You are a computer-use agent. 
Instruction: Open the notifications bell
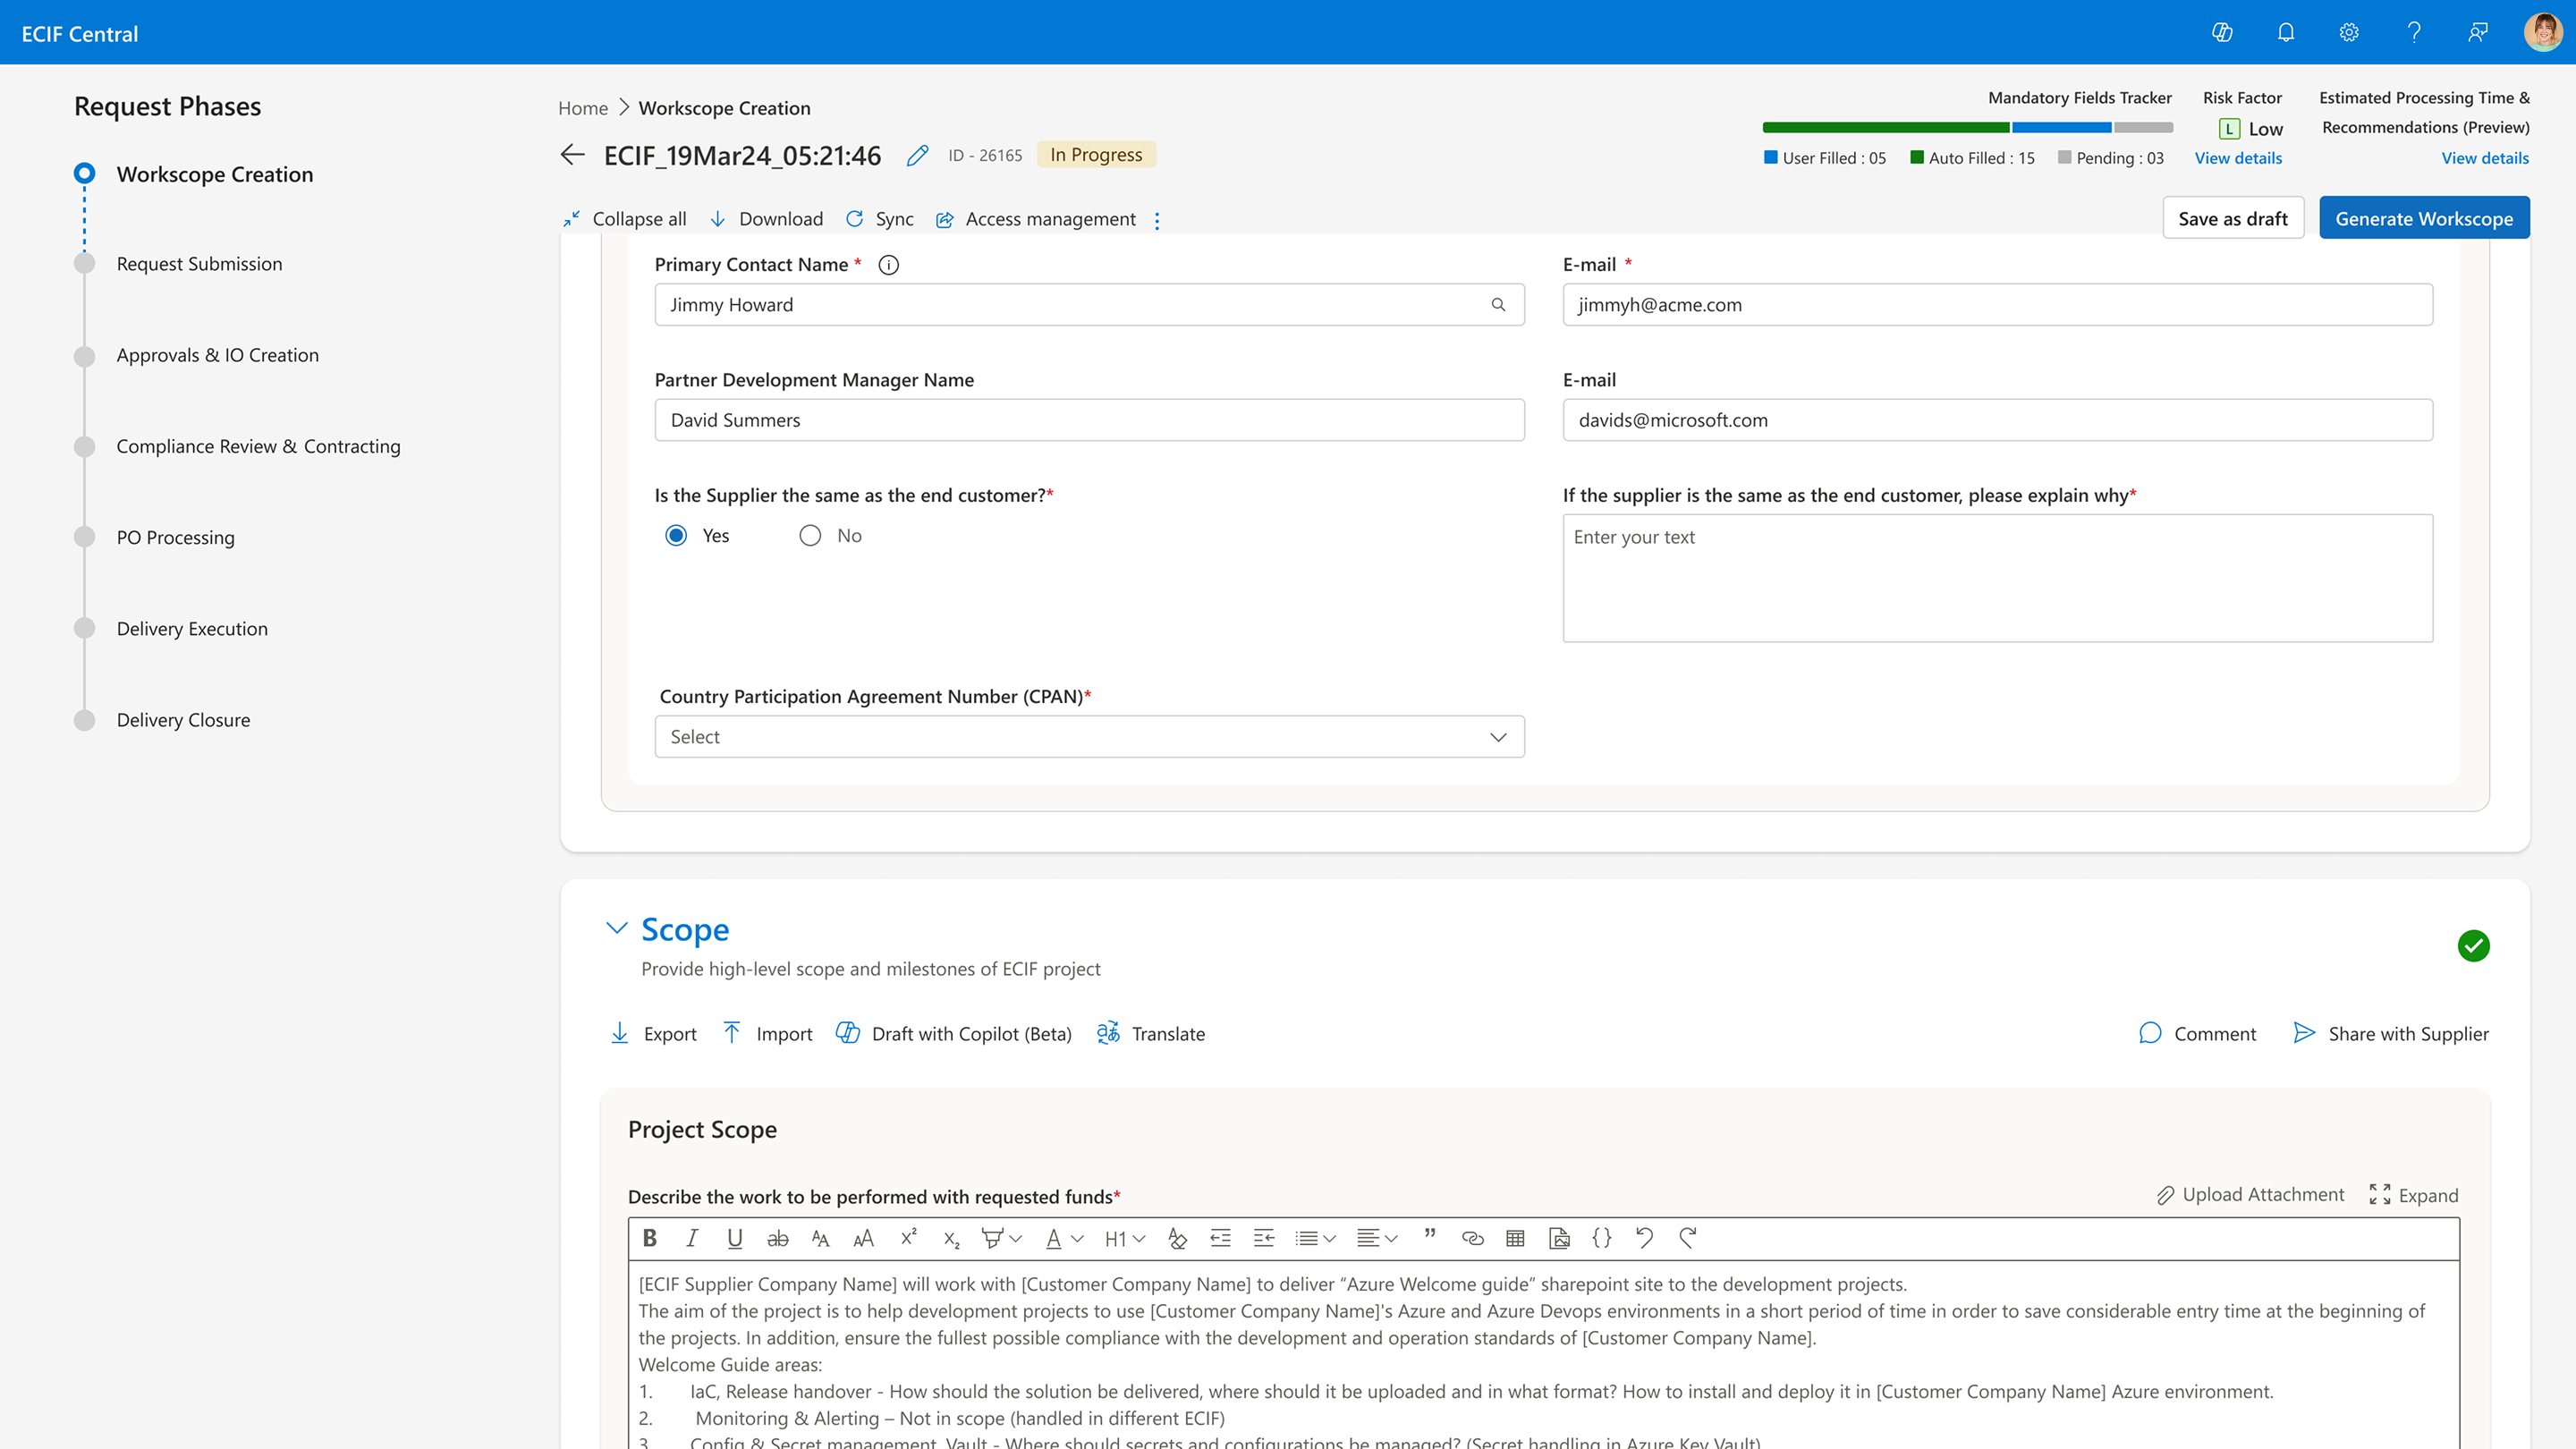click(x=2286, y=33)
